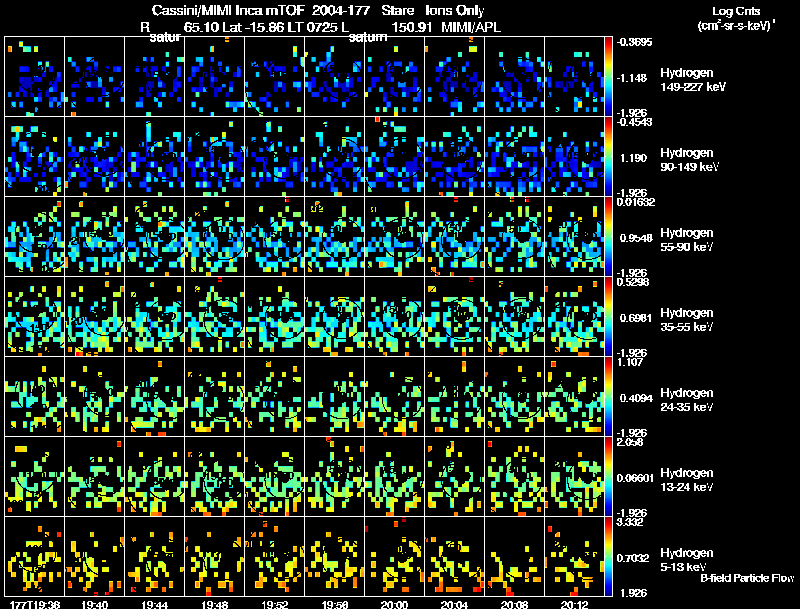800x609 pixels.
Task: Click the 3.332 scale value
Action: 630,522
